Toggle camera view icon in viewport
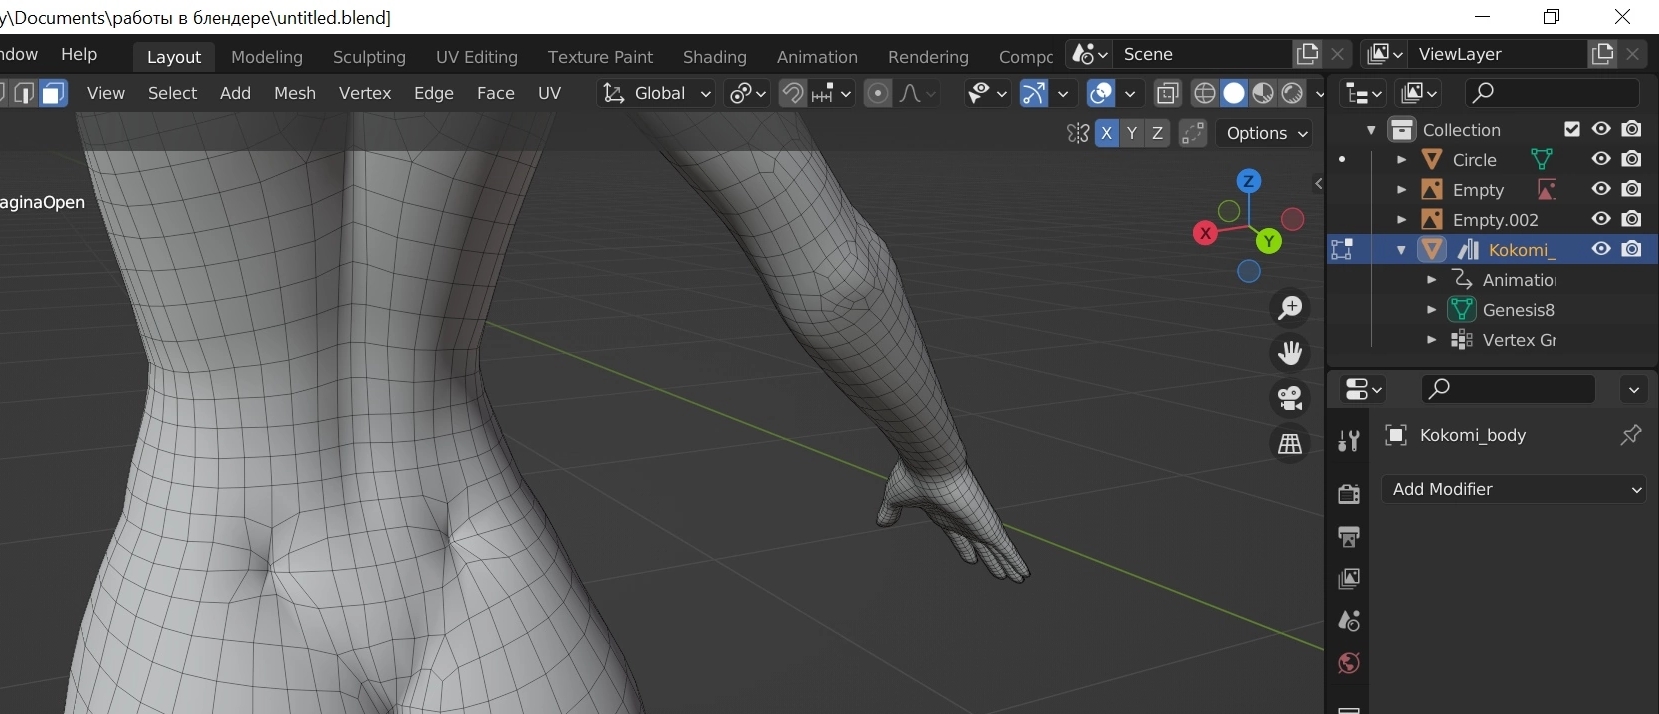1659x714 pixels. pos(1290,398)
